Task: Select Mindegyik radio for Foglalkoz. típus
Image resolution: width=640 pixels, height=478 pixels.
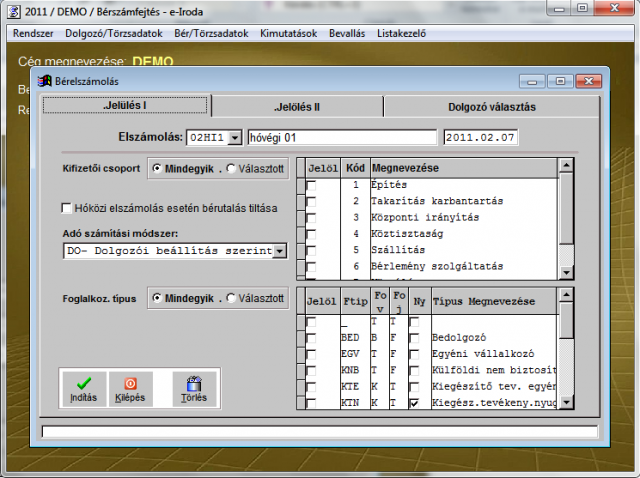Action: point(158,298)
